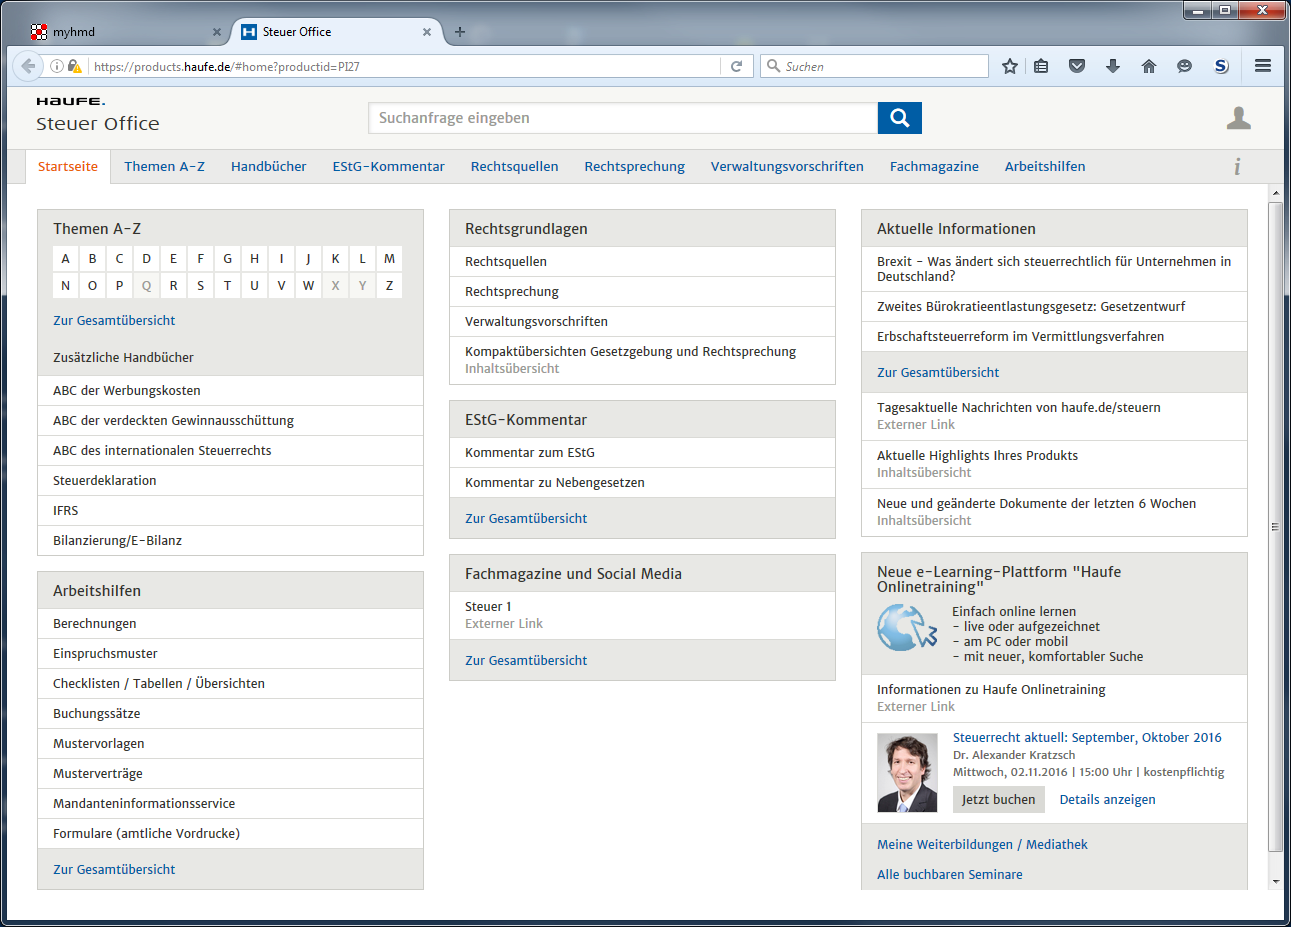Reload the page with the refresh icon
The width and height of the screenshot is (1291, 927).
click(736, 66)
